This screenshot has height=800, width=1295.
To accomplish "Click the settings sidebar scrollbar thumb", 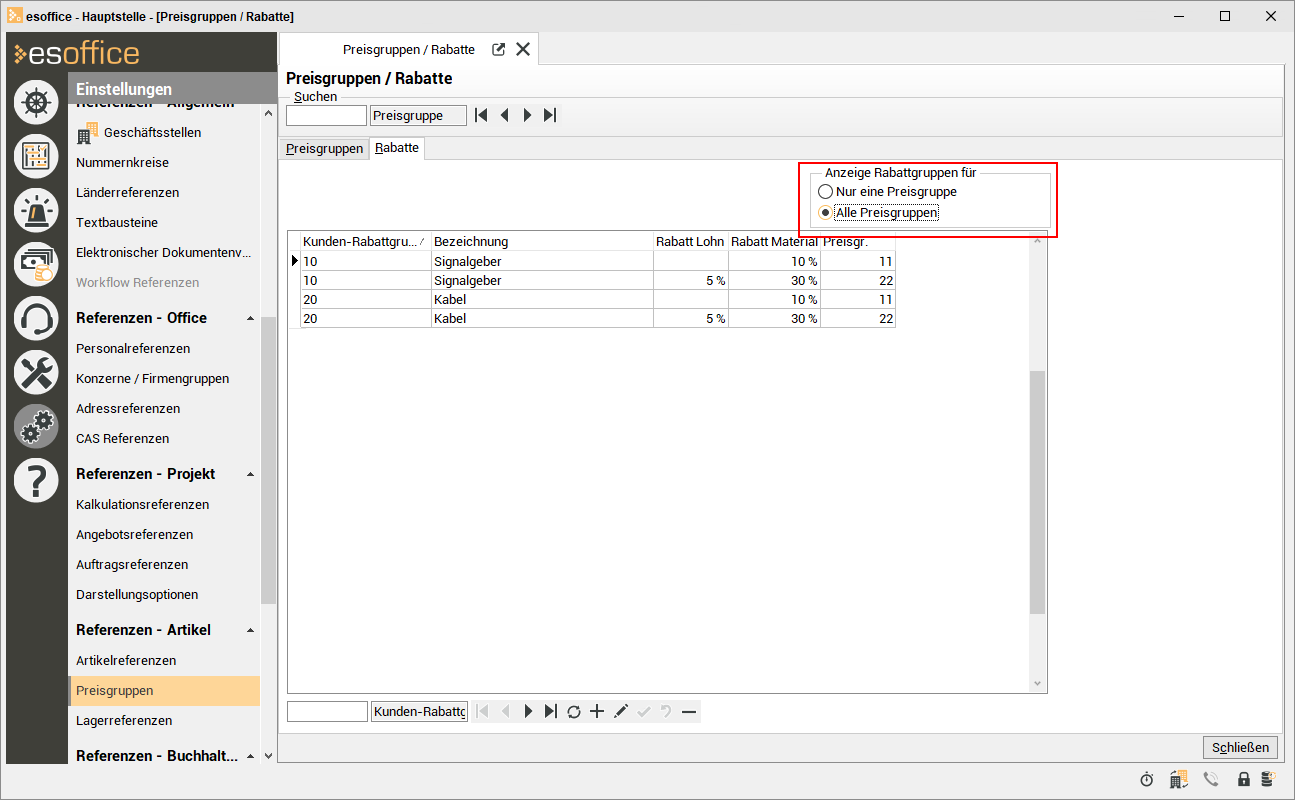I will click(268, 460).
